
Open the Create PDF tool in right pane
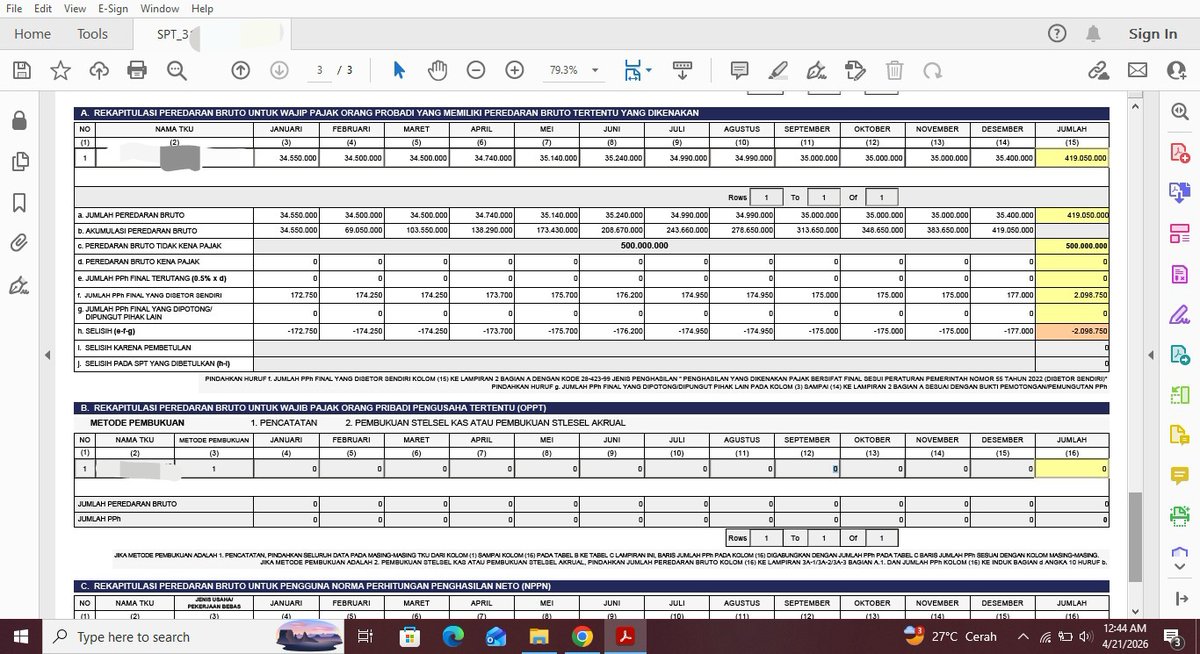click(x=1179, y=153)
